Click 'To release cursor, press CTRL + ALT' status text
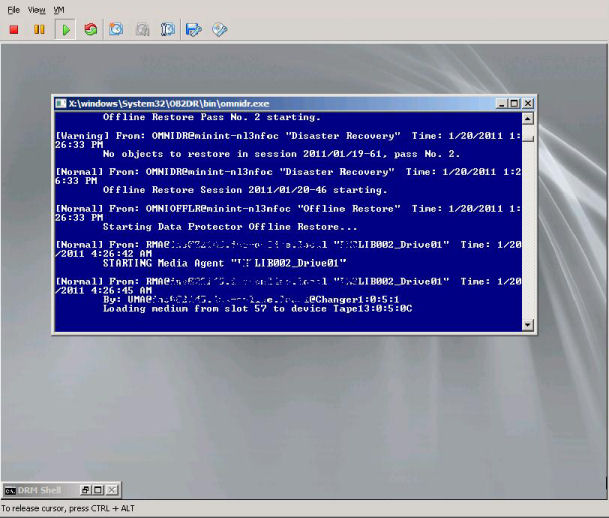The image size is (609, 518). [x=68, y=508]
